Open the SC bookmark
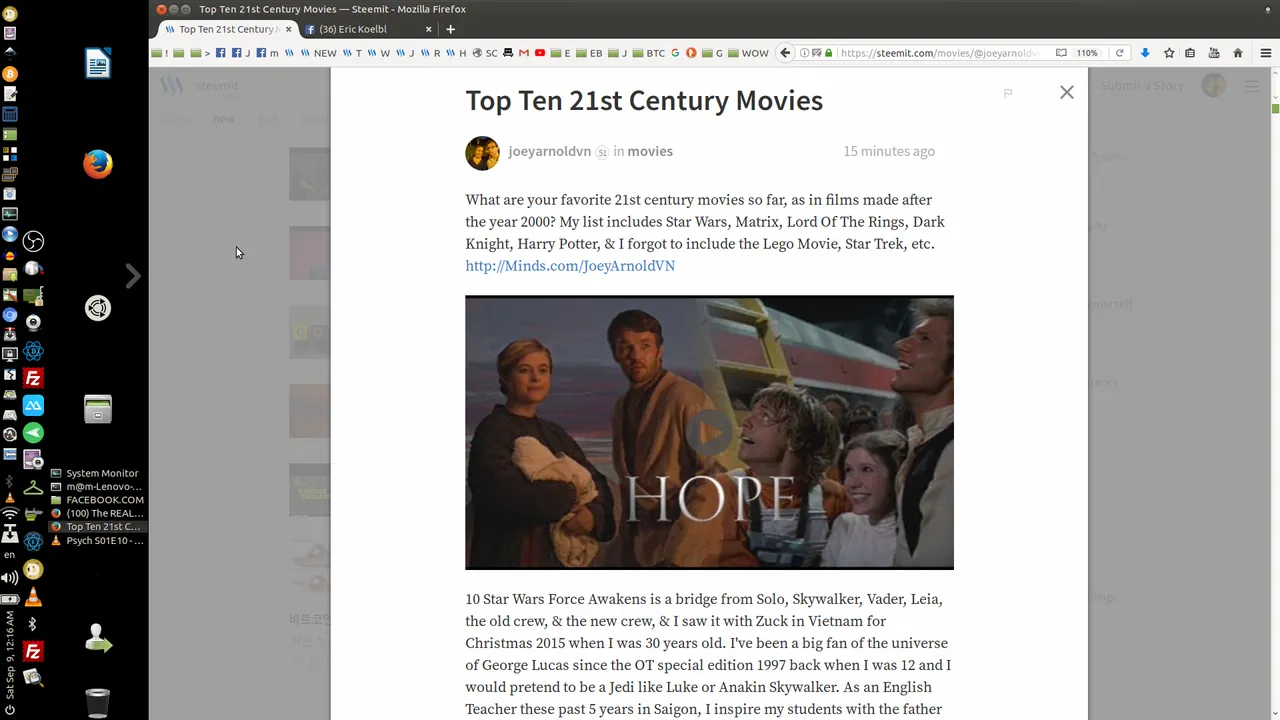1280x720 pixels. coord(485,53)
